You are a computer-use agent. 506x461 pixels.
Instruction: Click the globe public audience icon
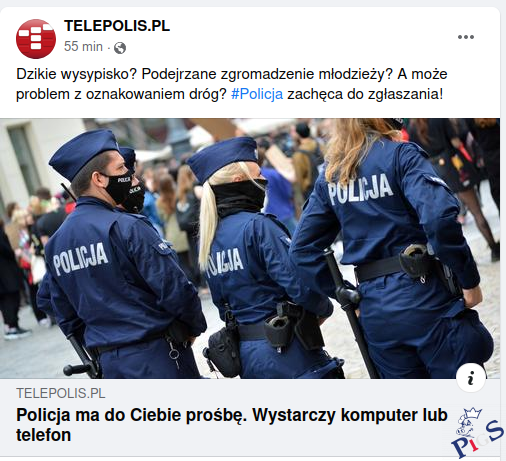pyautogui.click(x=120, y=48)
